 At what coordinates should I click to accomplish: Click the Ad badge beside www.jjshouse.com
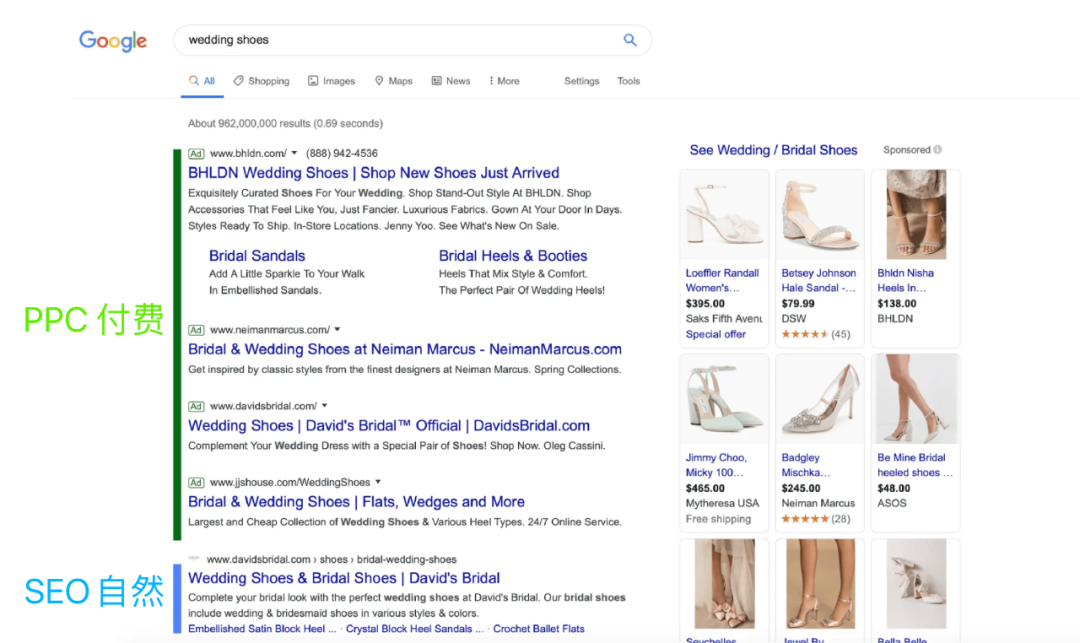196,483
